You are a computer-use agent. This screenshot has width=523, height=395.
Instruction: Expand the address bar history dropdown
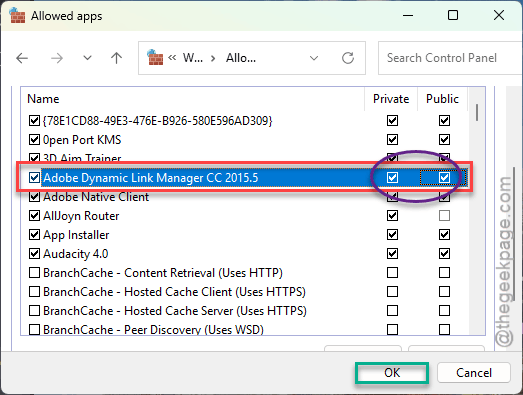(x=314, y=58)
